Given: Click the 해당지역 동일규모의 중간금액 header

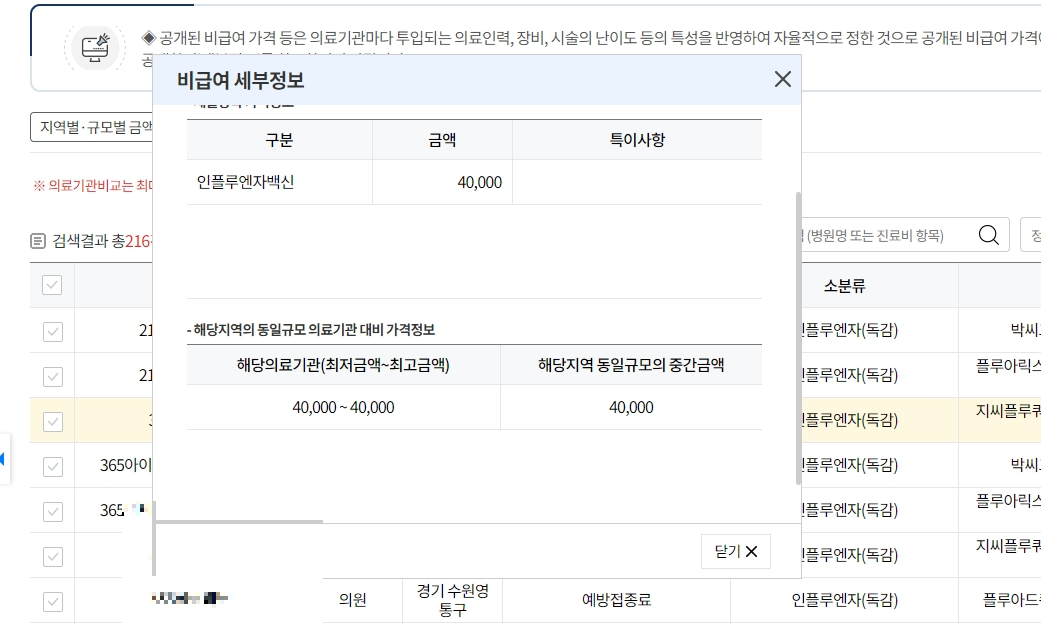Looking at the screenshot, I should point(631,364).
